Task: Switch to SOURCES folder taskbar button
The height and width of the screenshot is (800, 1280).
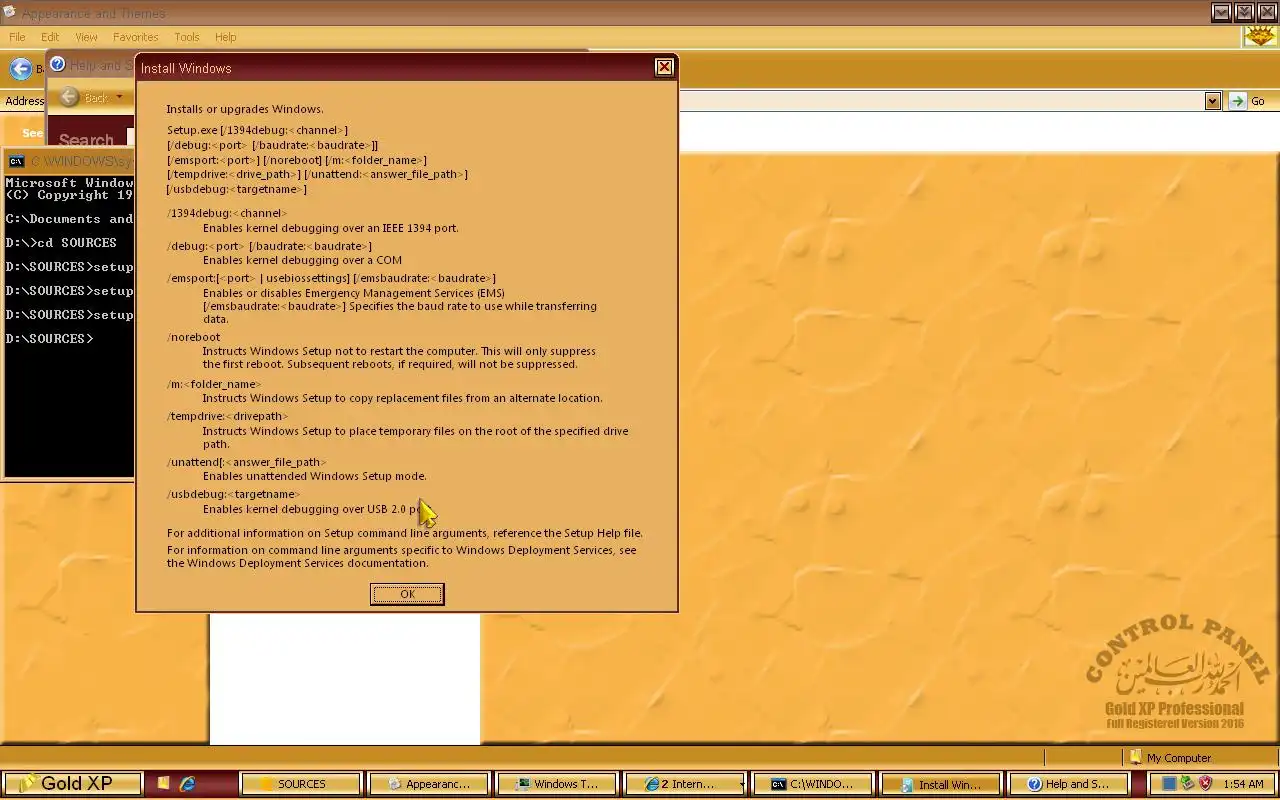Action: pos(301,784)
